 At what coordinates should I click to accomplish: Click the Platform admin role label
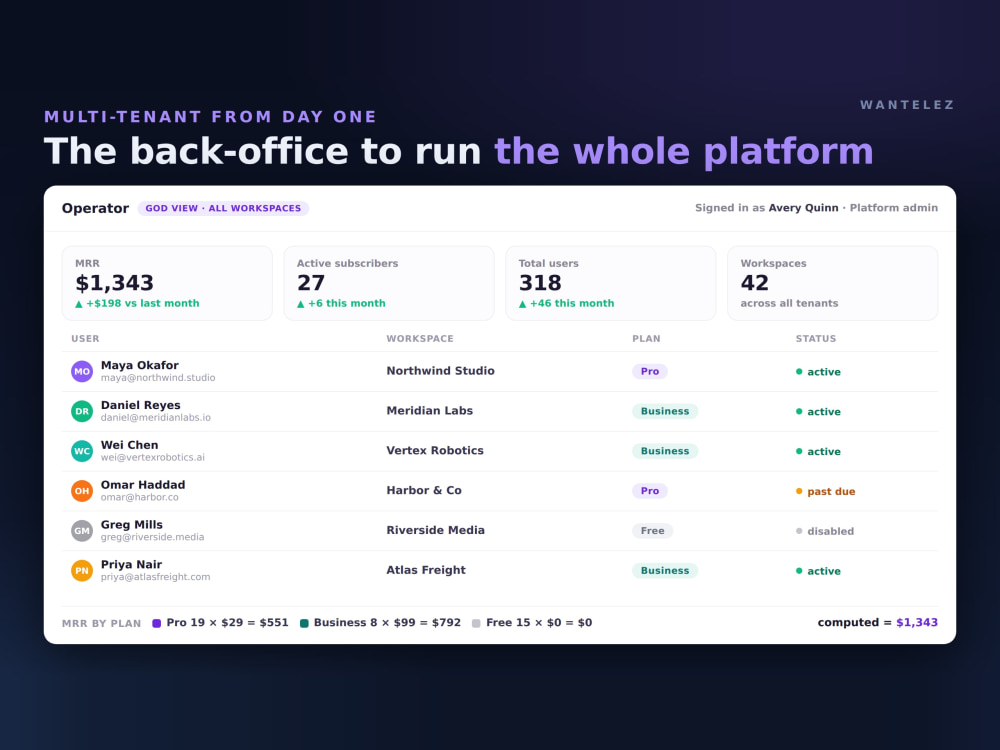pyautogui.click(x=893, y=208)
